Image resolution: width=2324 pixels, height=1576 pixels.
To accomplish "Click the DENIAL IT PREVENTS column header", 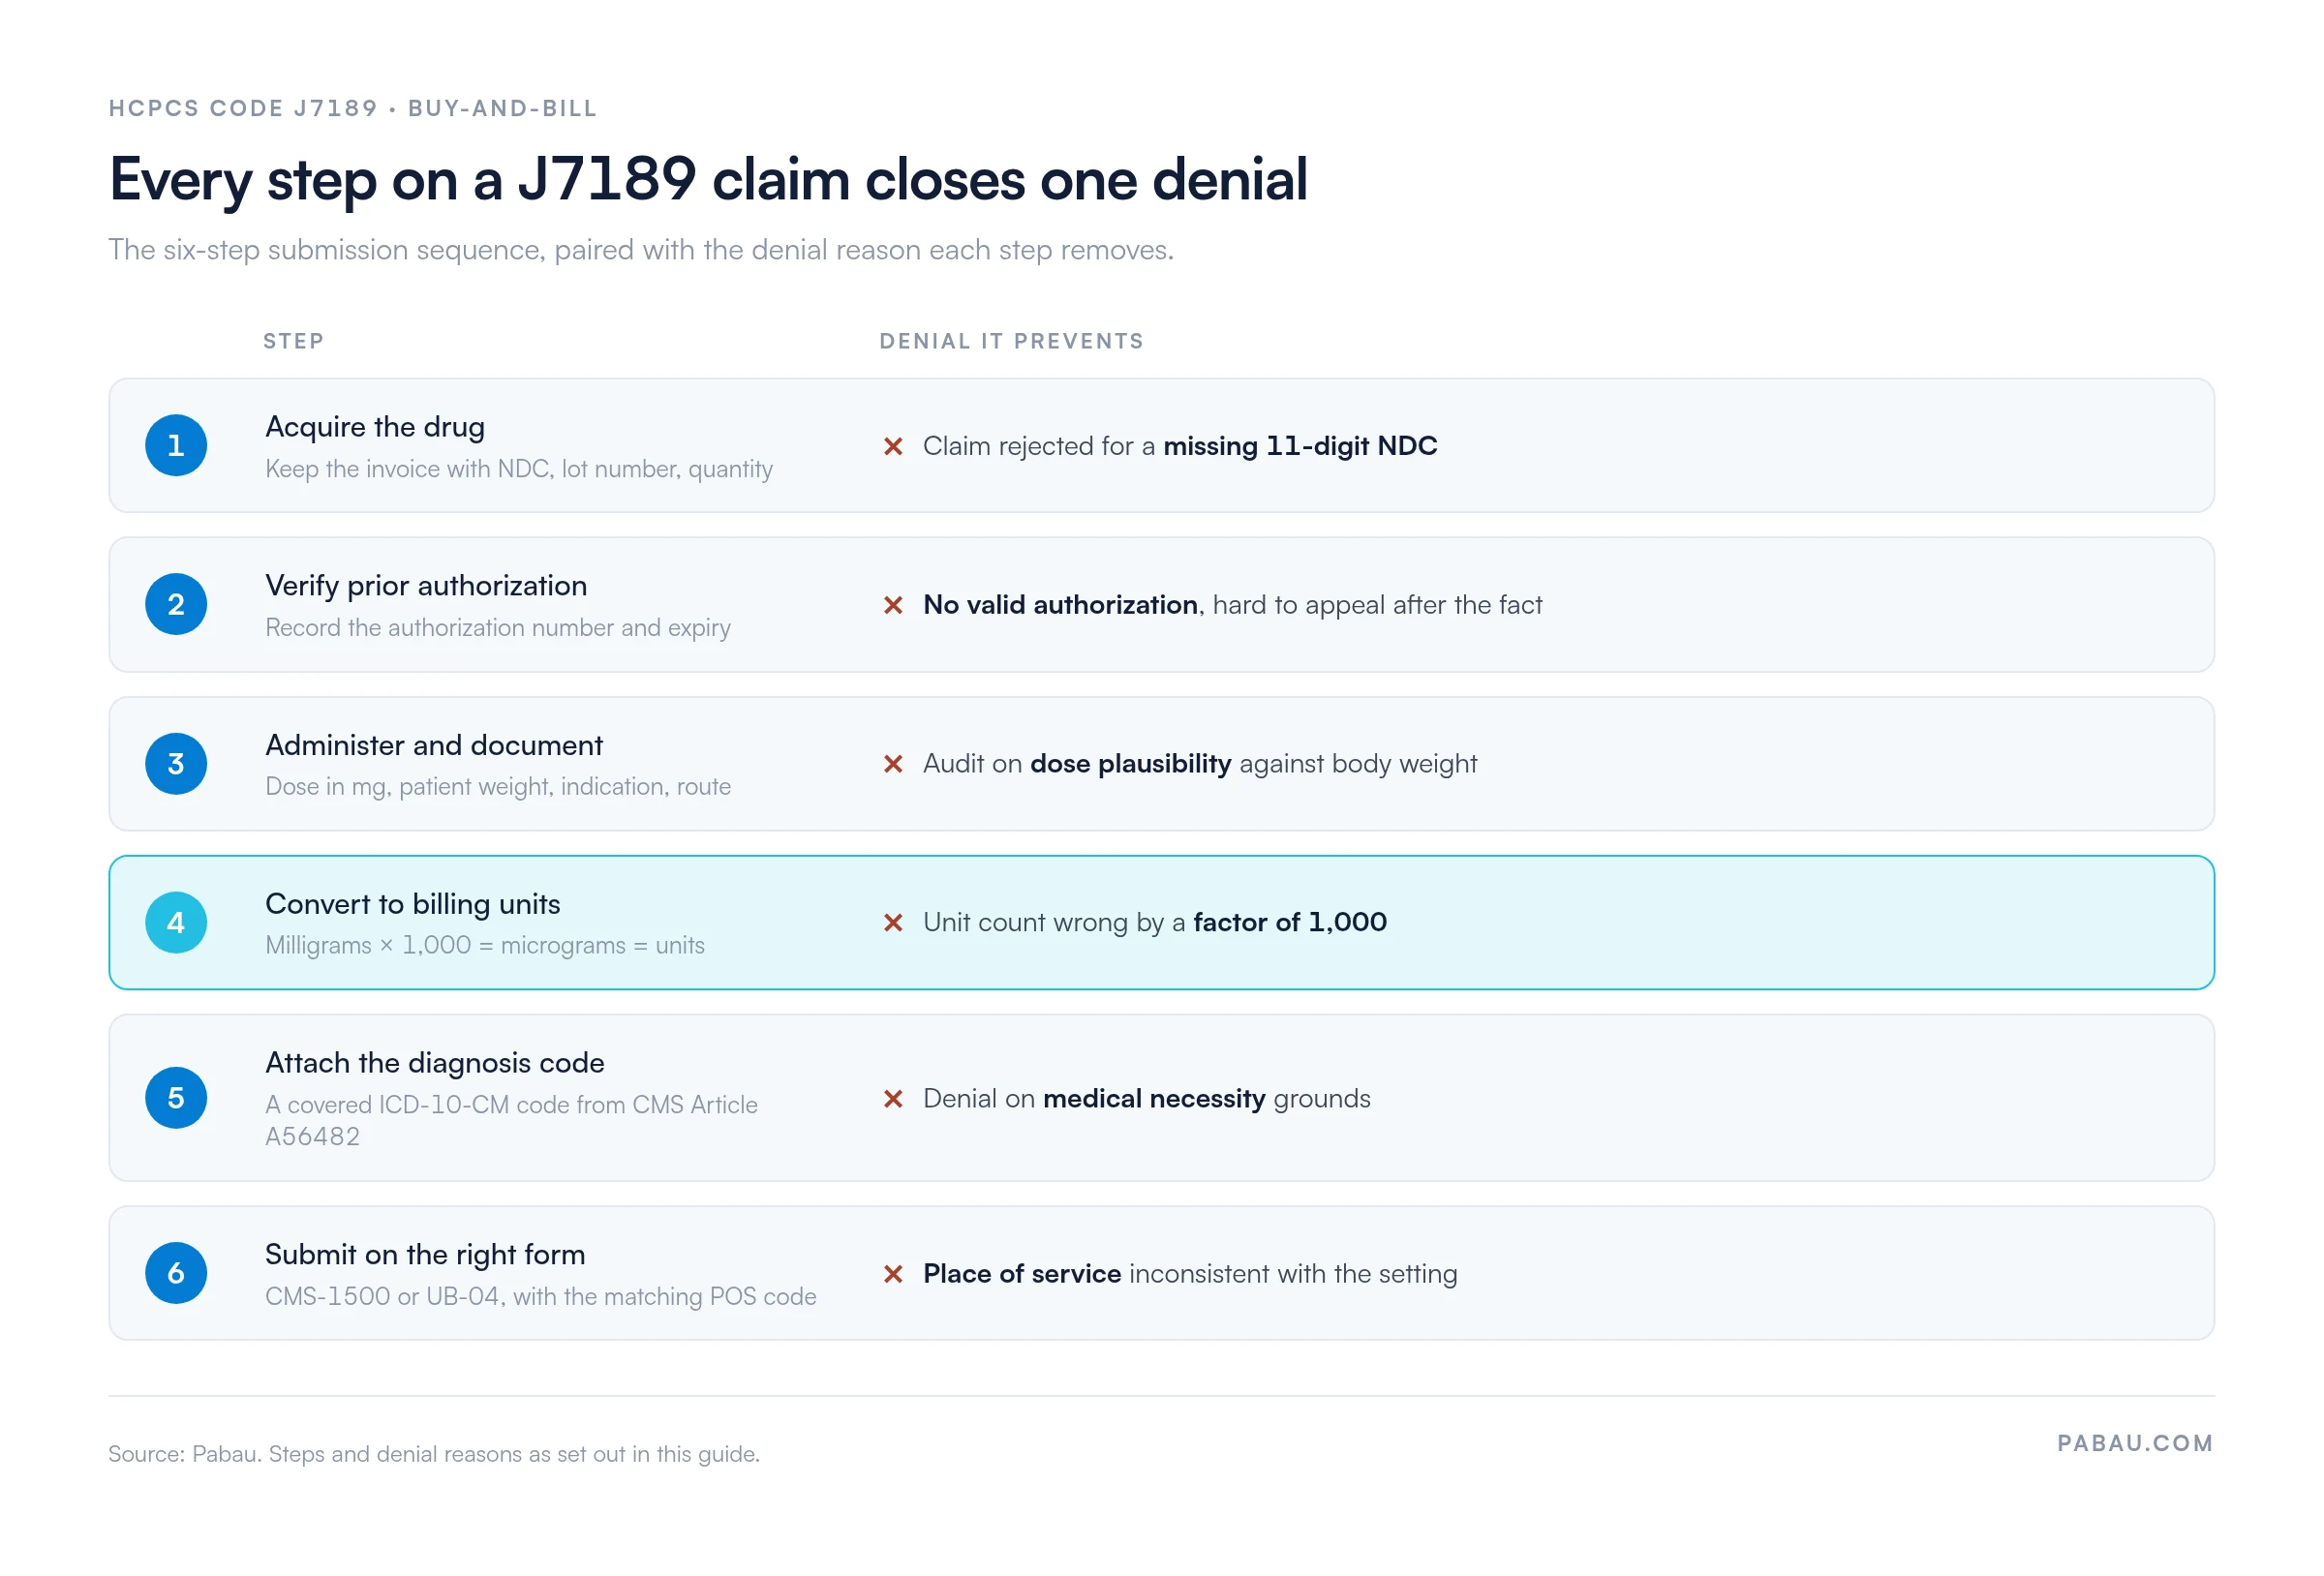I will click(1011, 341).
